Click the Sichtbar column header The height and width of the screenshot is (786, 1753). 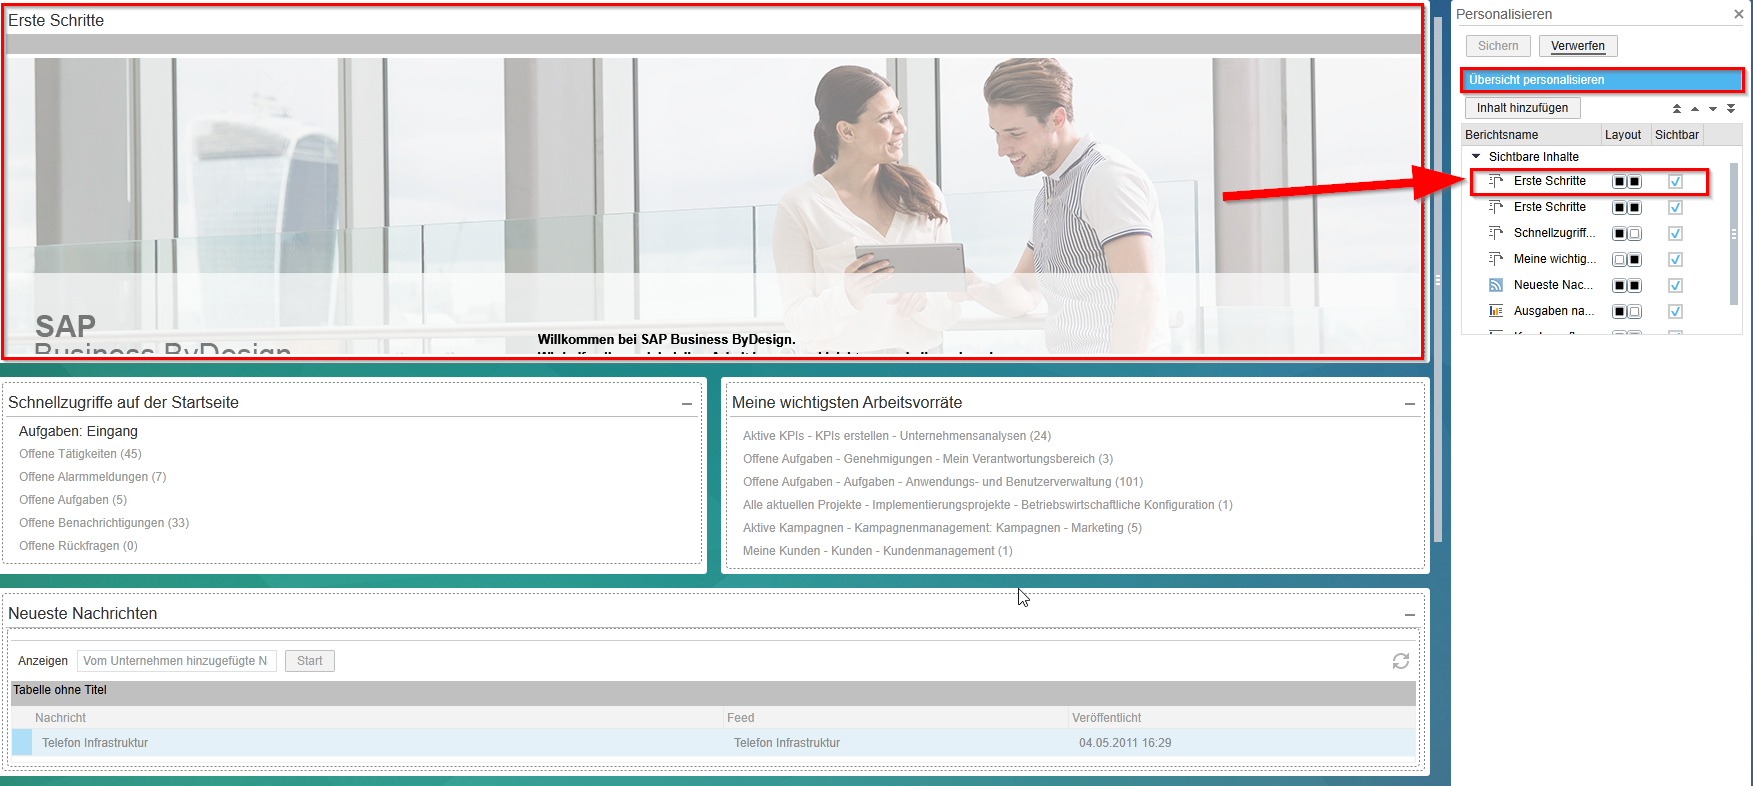pos(1676,135)
